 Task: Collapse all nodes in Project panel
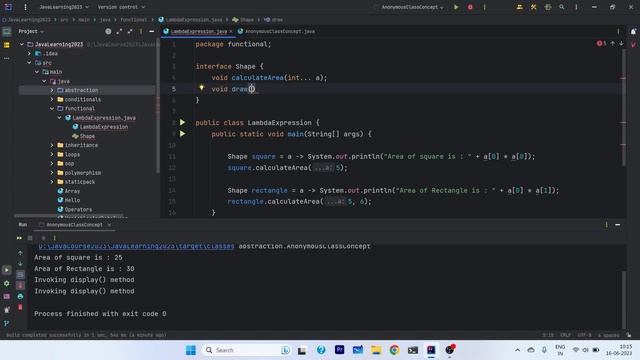(130, 31)
